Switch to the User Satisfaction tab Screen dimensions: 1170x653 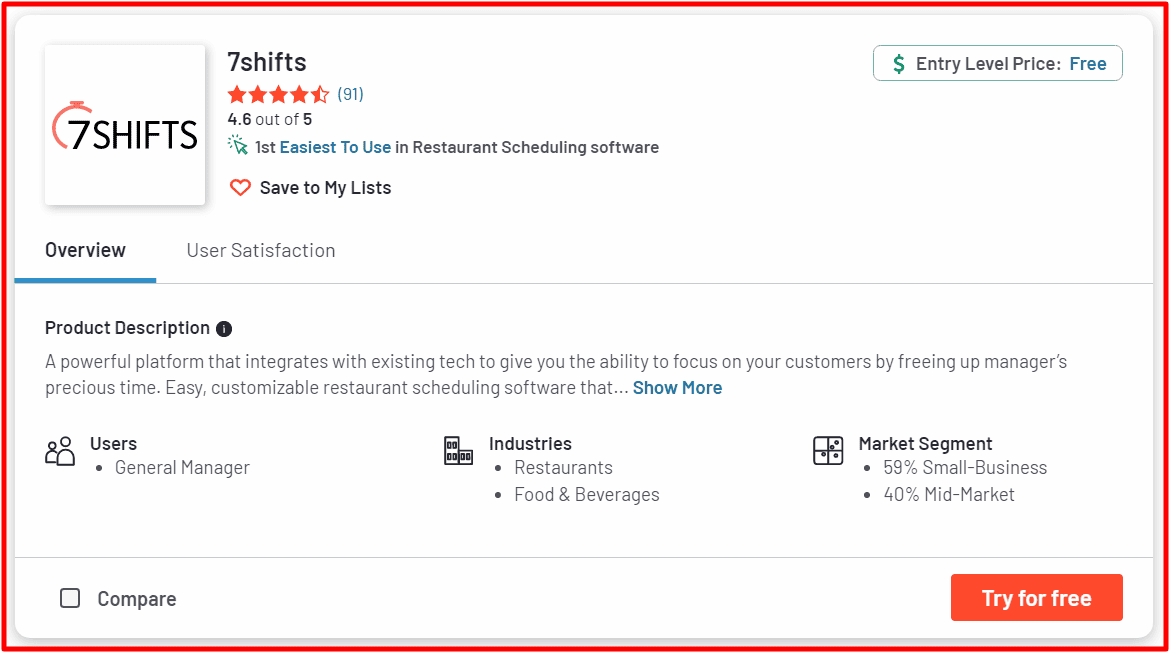click(260, 251)
